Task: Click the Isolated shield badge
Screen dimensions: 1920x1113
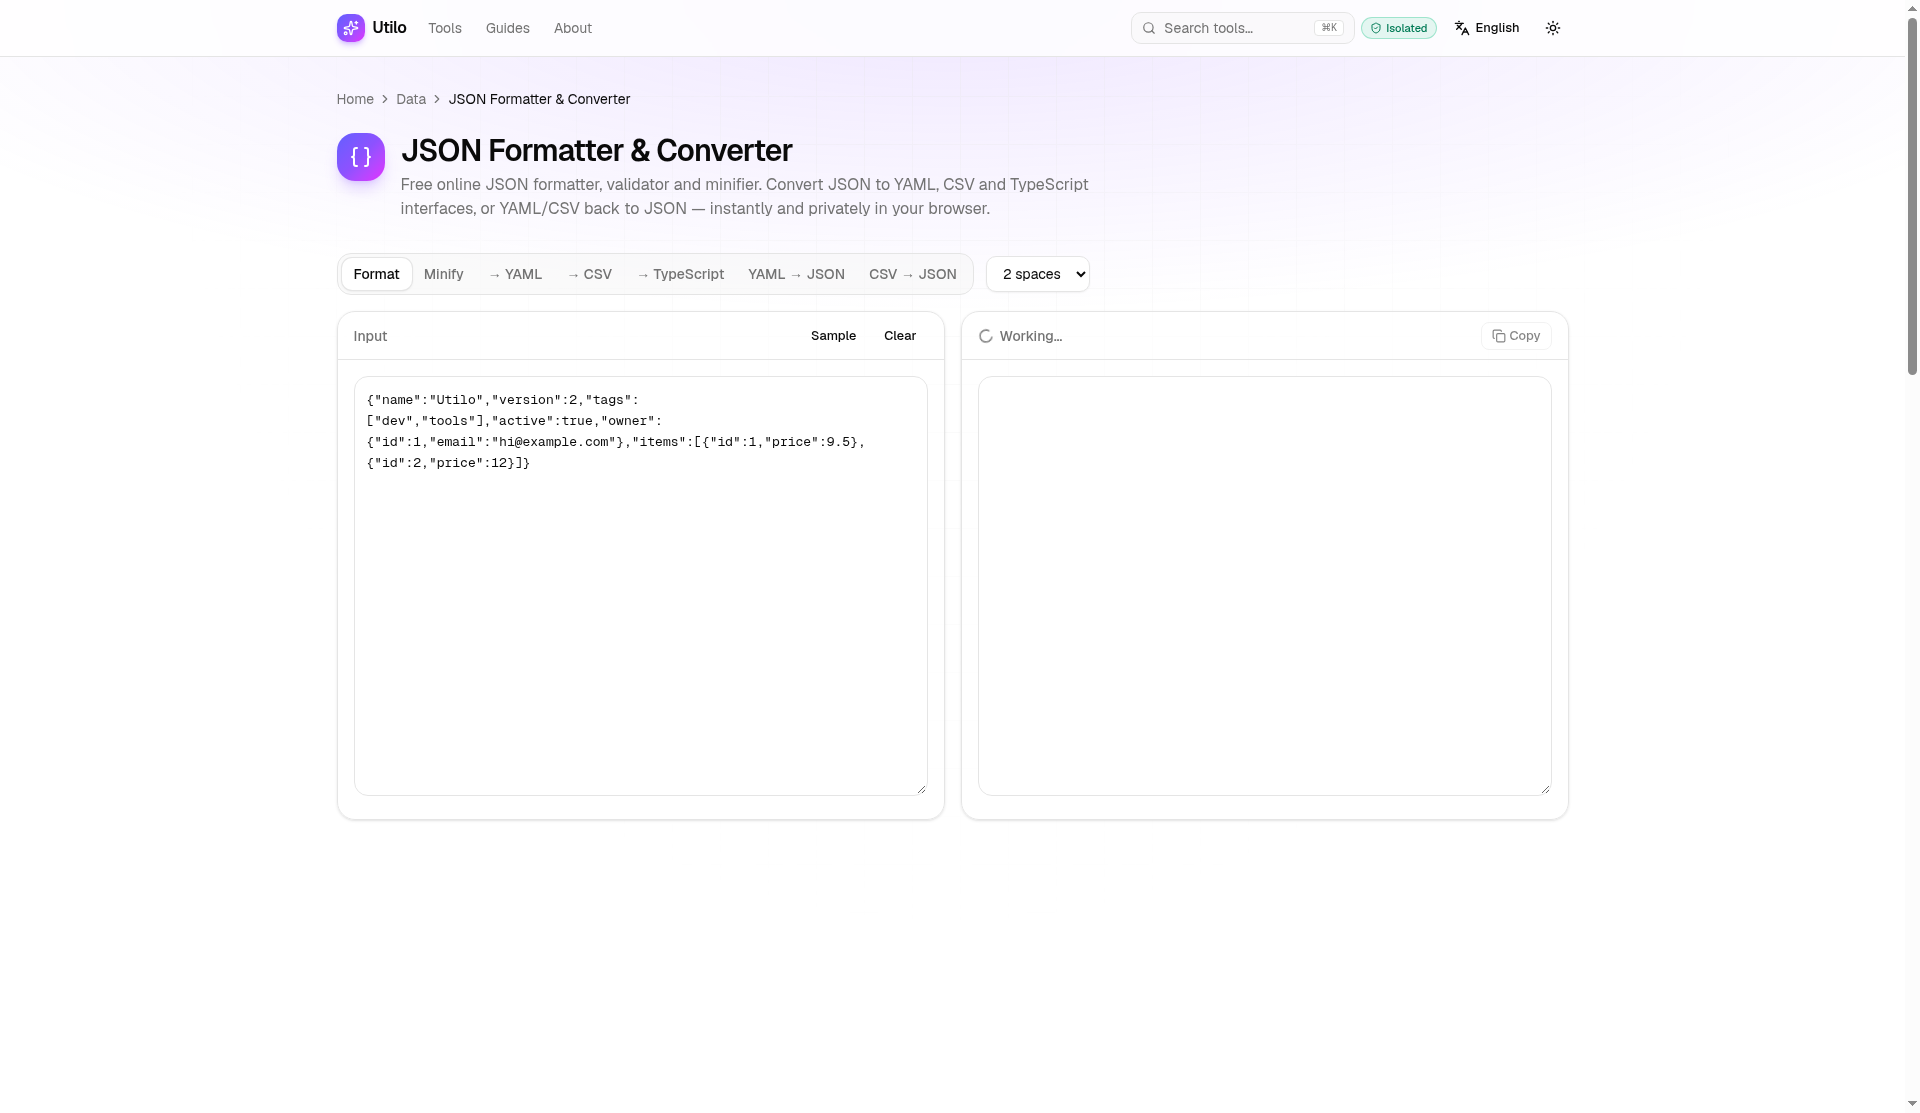Action: (1398, 28)
